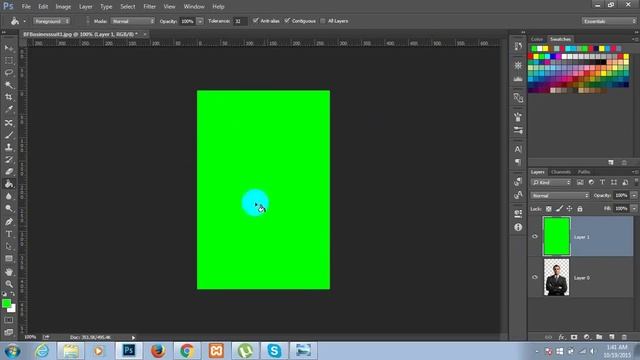Screen dimensions: 640x360
Task: Select the Move tool
Action: [x=9, y=49]
